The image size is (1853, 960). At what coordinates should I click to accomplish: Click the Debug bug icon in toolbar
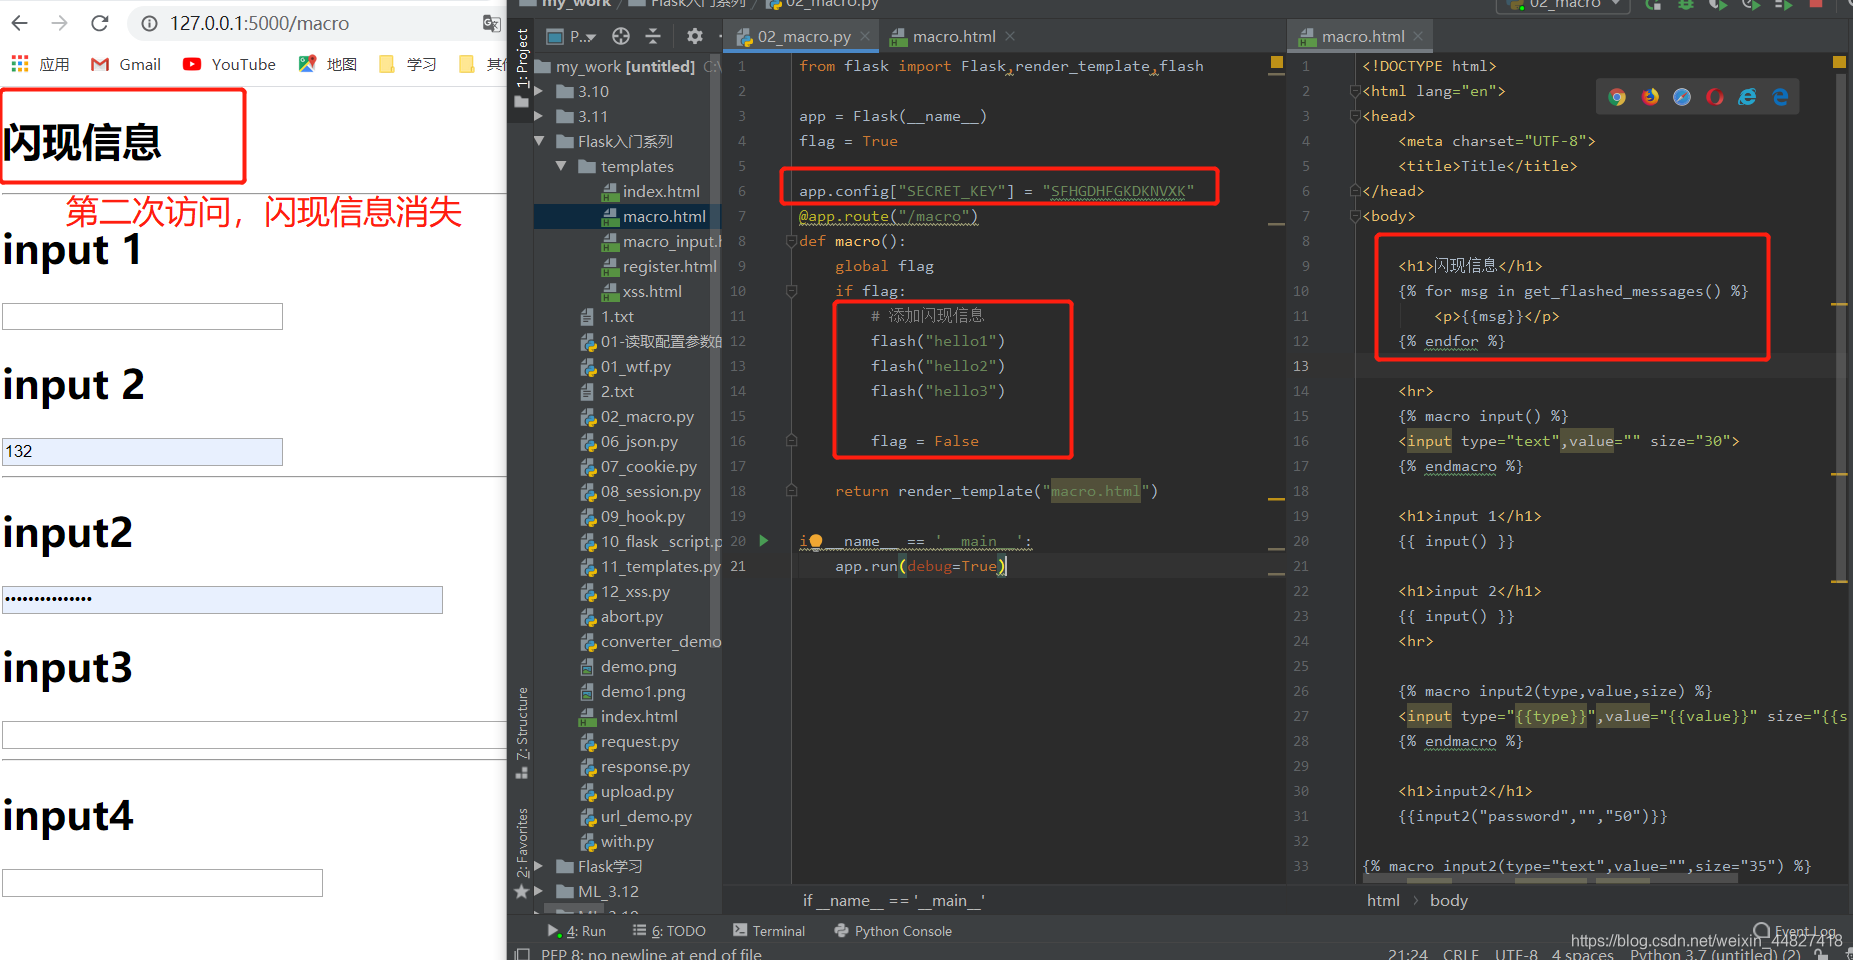pyautogui.click(x=1686, y=4)
